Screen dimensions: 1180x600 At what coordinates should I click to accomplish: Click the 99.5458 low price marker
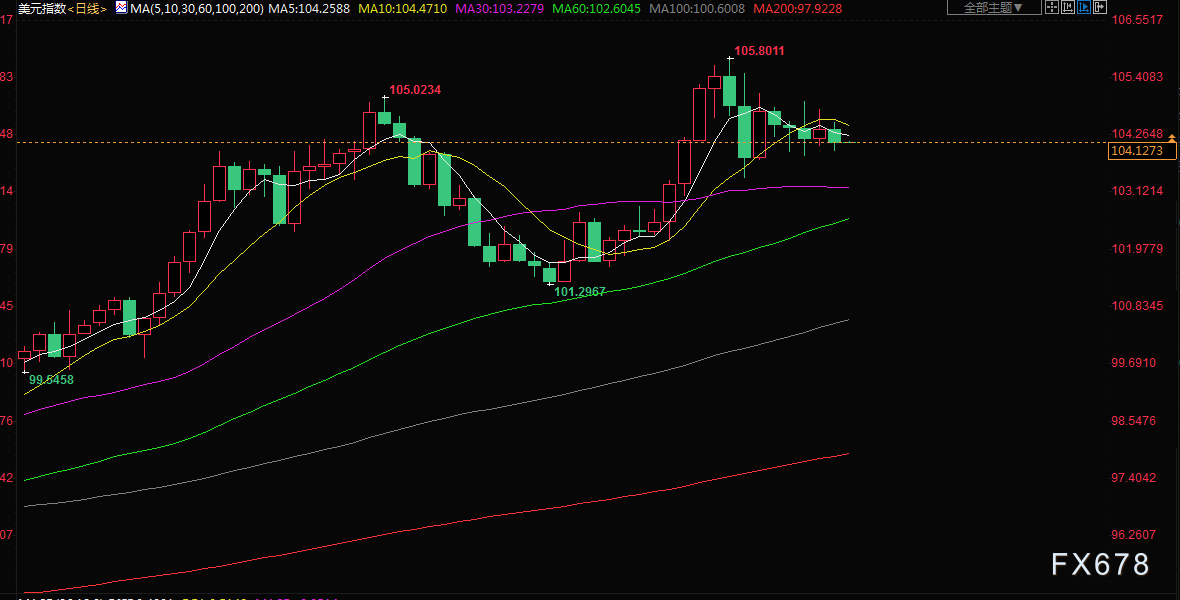coord(51,379)
